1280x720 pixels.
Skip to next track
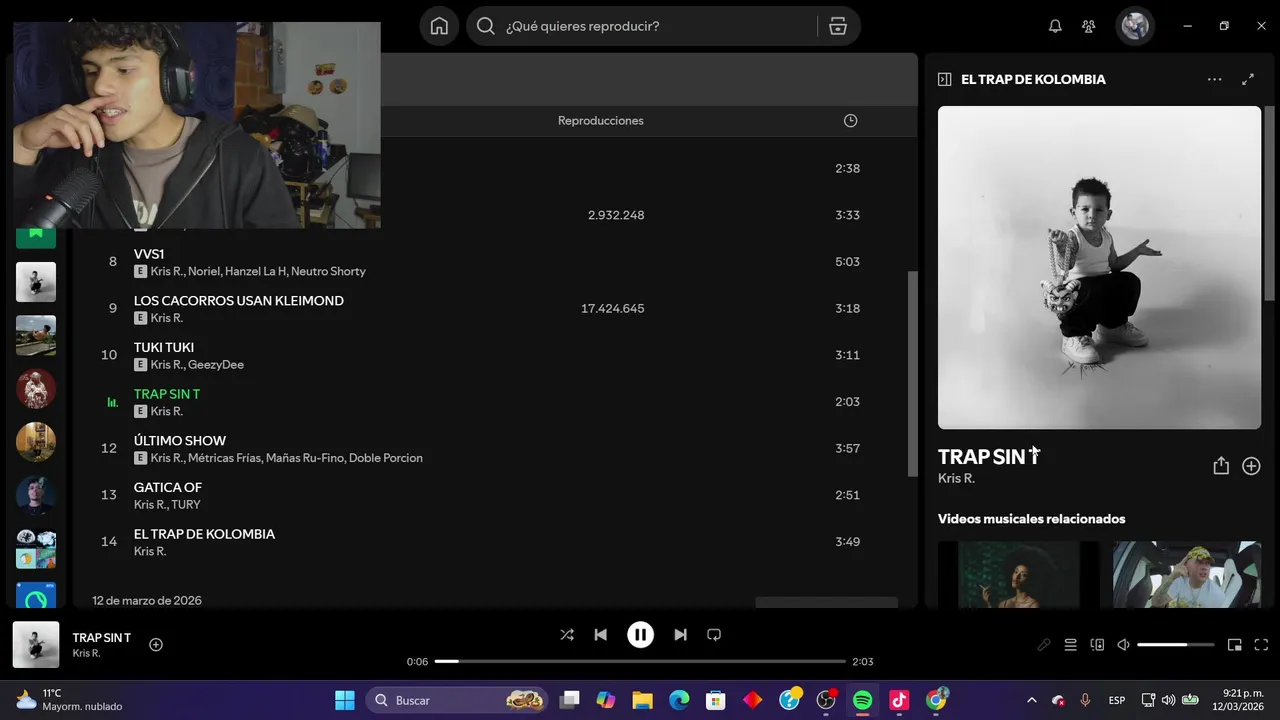point(680,634)
